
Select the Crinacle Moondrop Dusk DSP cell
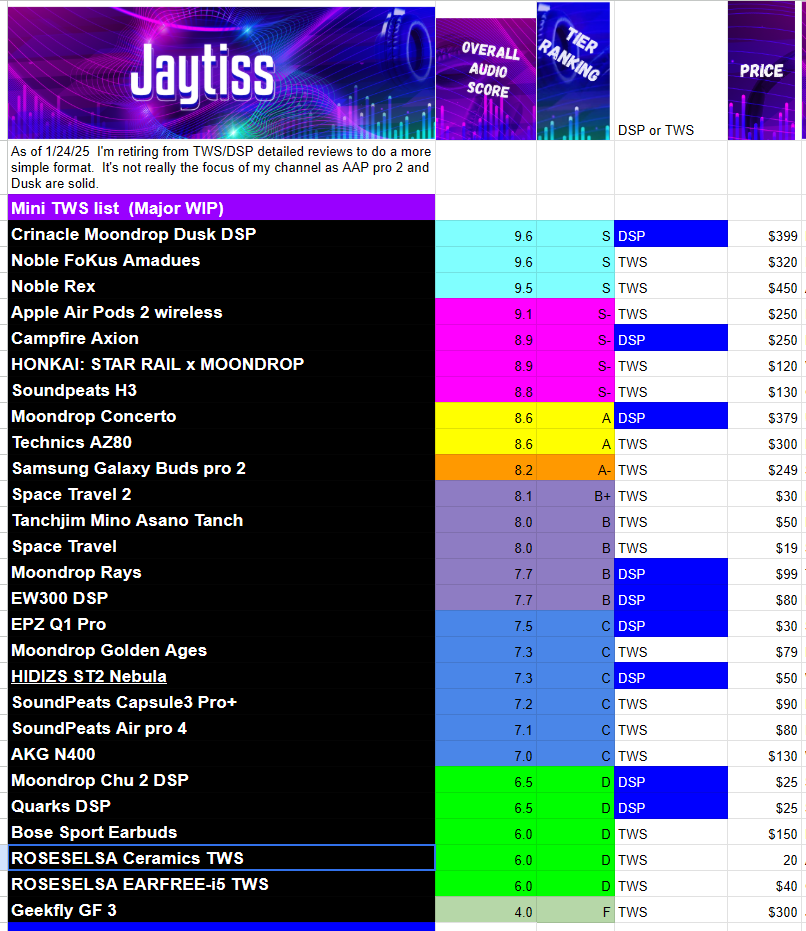[x=222, y=234]
